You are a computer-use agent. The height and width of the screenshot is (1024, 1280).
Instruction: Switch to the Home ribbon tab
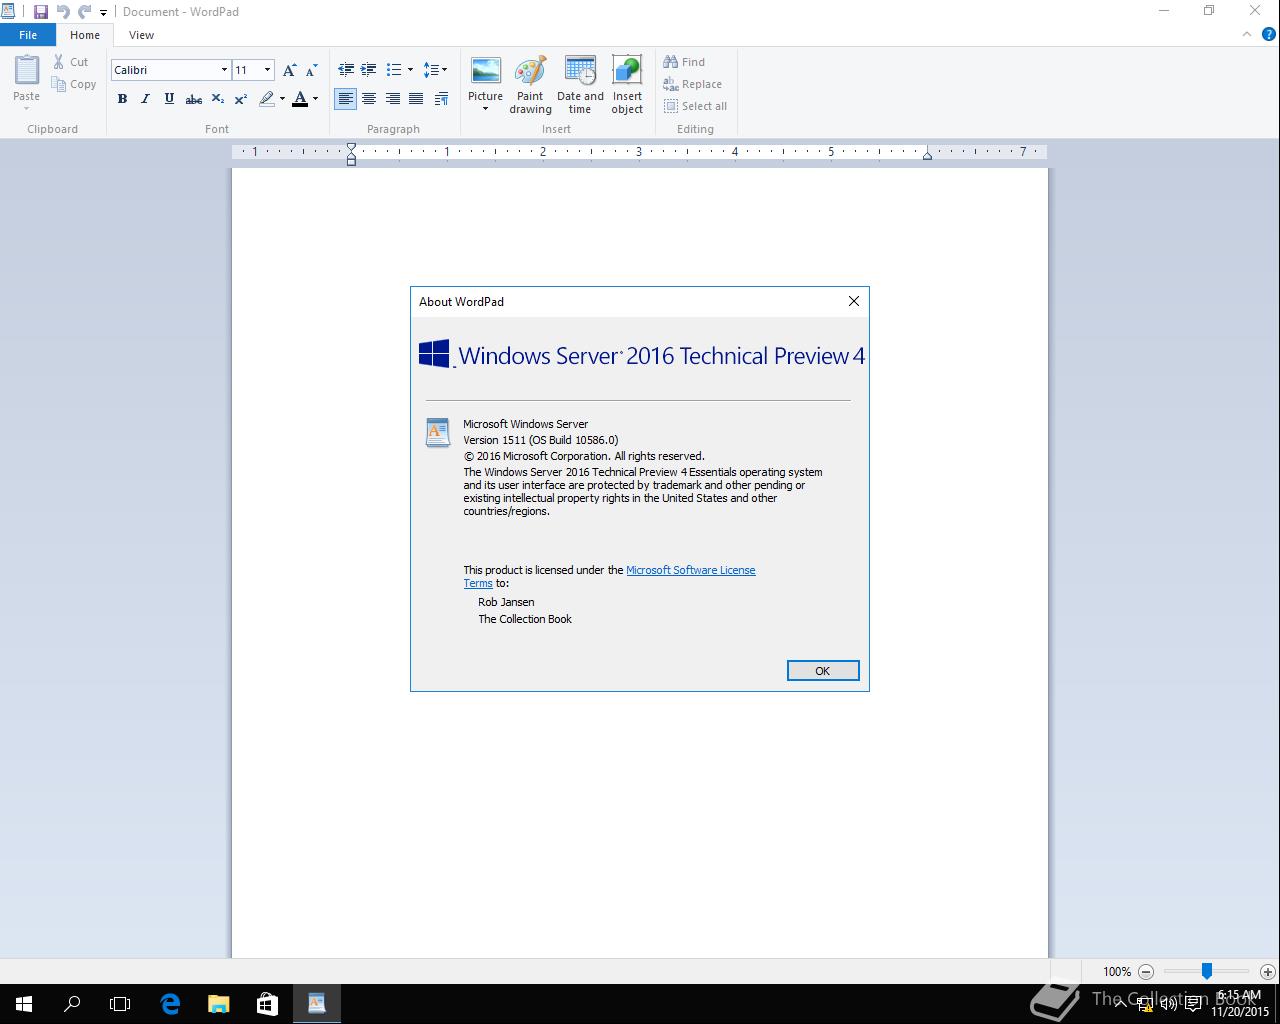click(85, 35)
